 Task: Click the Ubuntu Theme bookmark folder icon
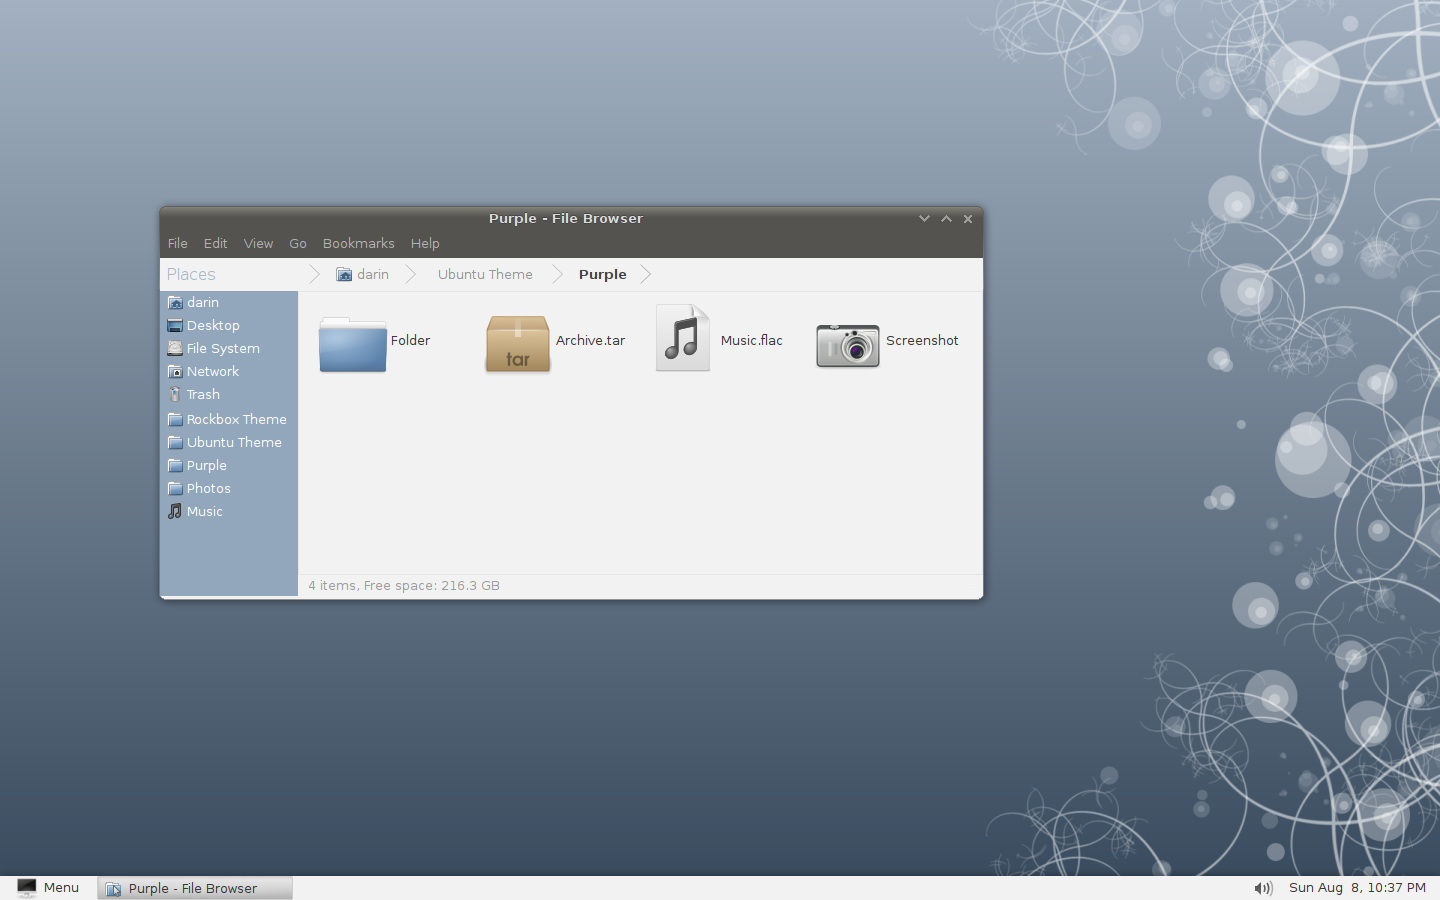[x=175, y=442]
